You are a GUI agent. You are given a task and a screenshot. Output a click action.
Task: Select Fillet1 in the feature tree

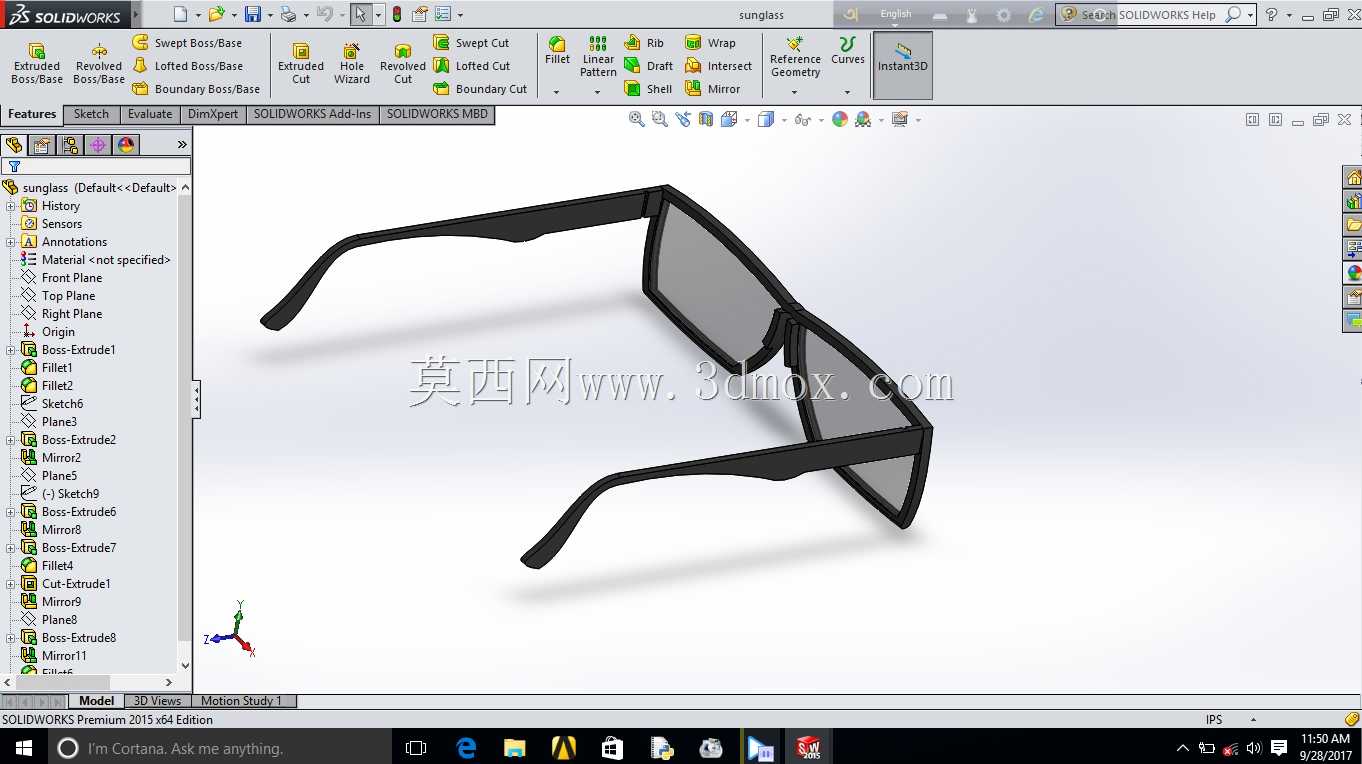57,368
